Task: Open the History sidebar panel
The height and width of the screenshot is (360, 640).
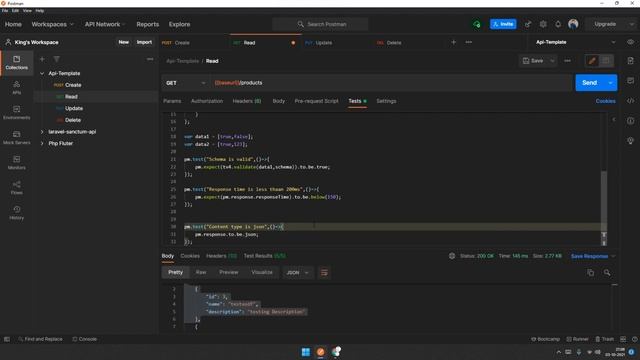Action: pyautogui.click(x=17, y=213)
